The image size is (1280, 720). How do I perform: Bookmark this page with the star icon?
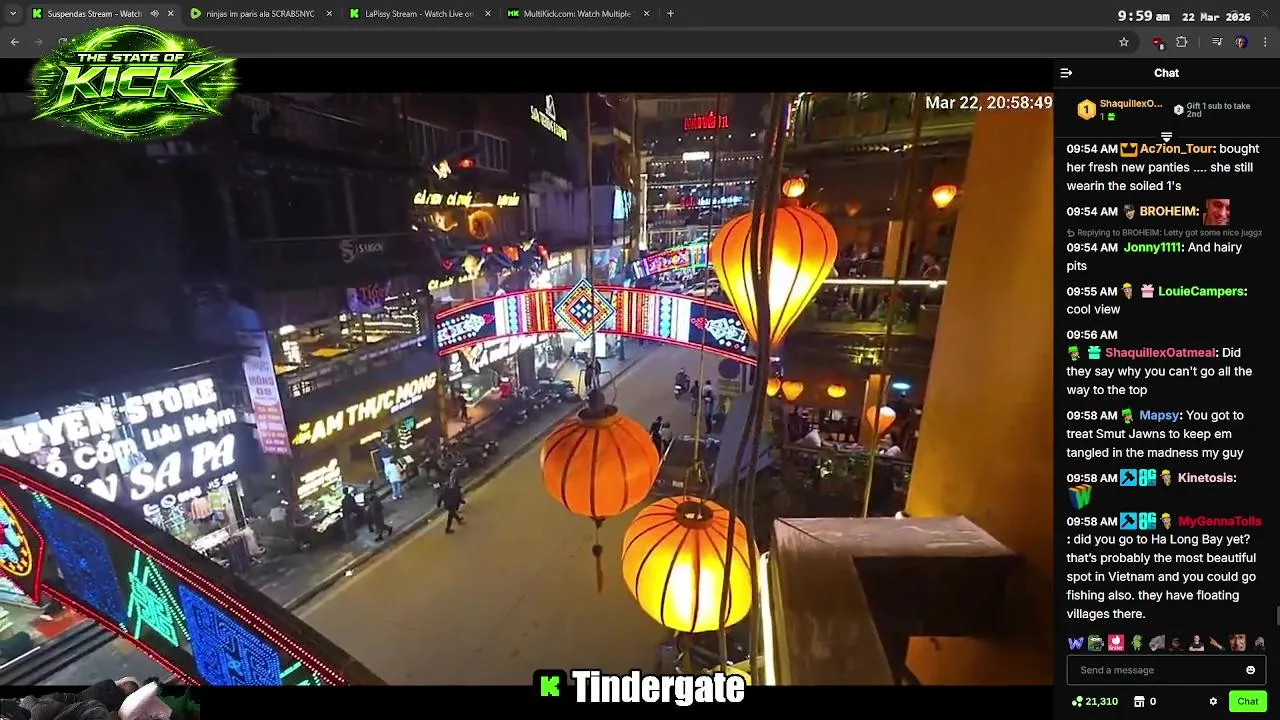(1124, 42)
